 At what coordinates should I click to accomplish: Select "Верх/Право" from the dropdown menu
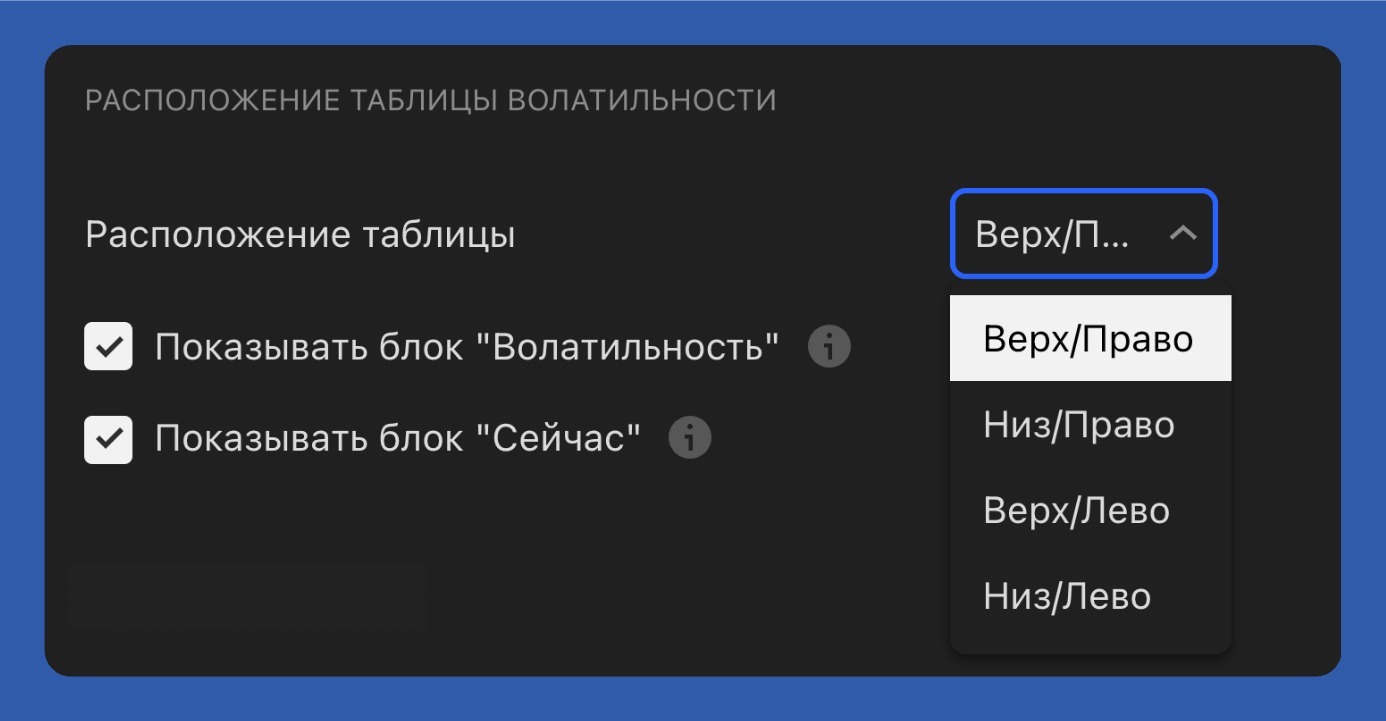click(x=1090, y=338)
